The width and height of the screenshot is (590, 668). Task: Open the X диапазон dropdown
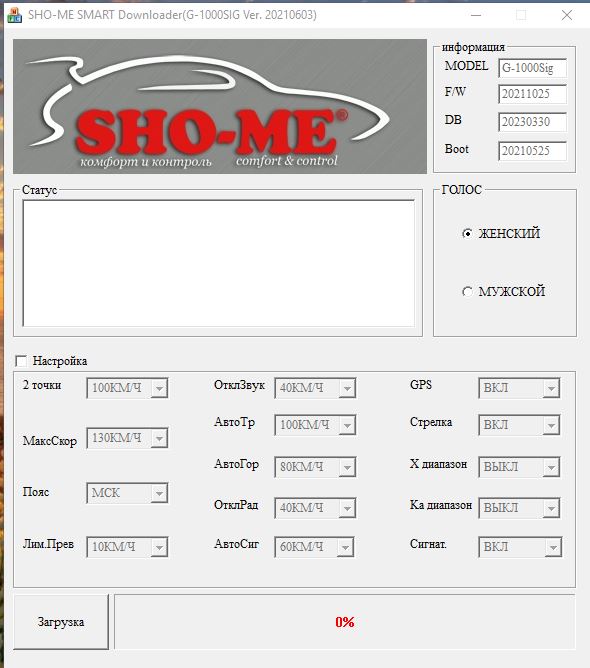click(519, 467)
